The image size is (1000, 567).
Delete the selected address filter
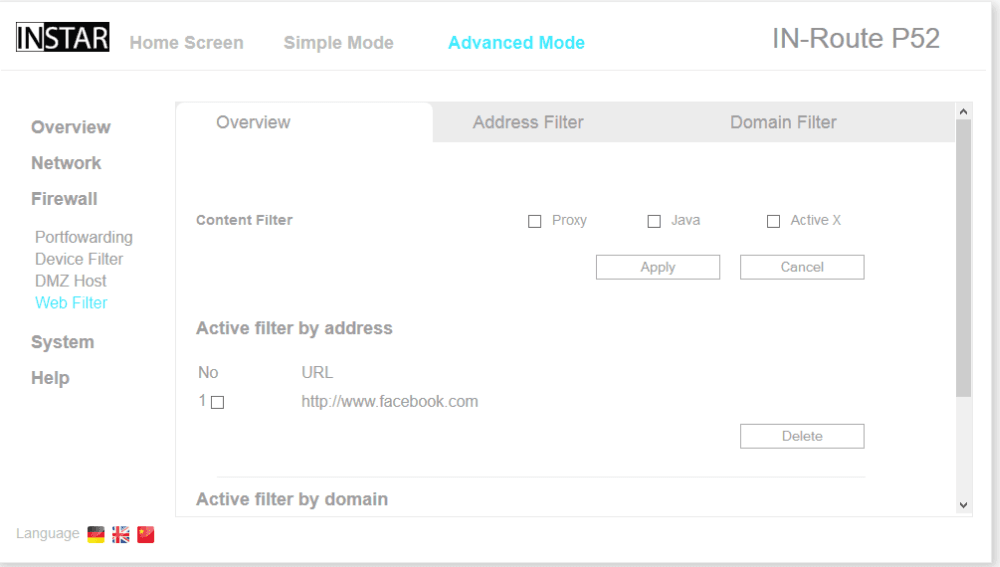[x=802, y=436]
